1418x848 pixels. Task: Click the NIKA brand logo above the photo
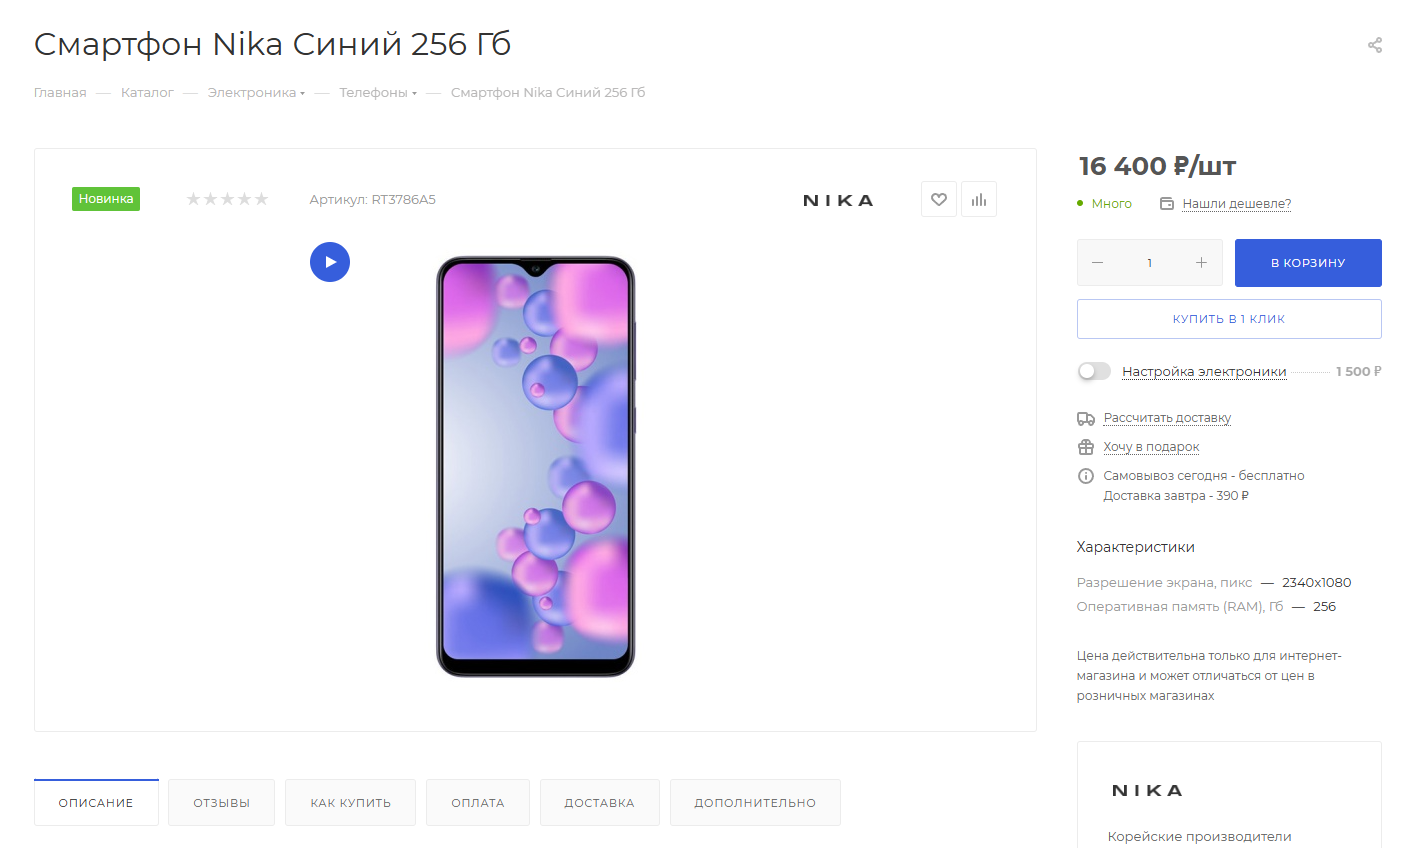[x=838, y=200]
